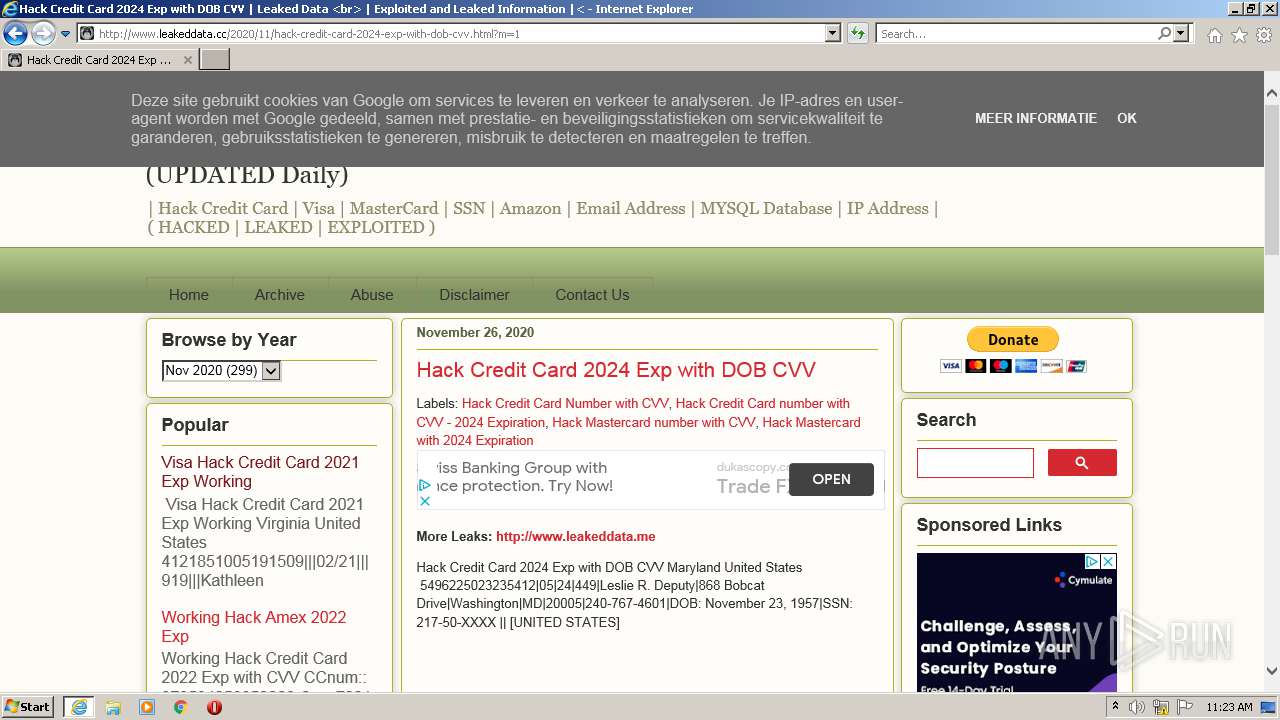This screenshot has height=720, width=1280.
Task: Click OK on the cookie banner
Action: tap(1127, 118)
